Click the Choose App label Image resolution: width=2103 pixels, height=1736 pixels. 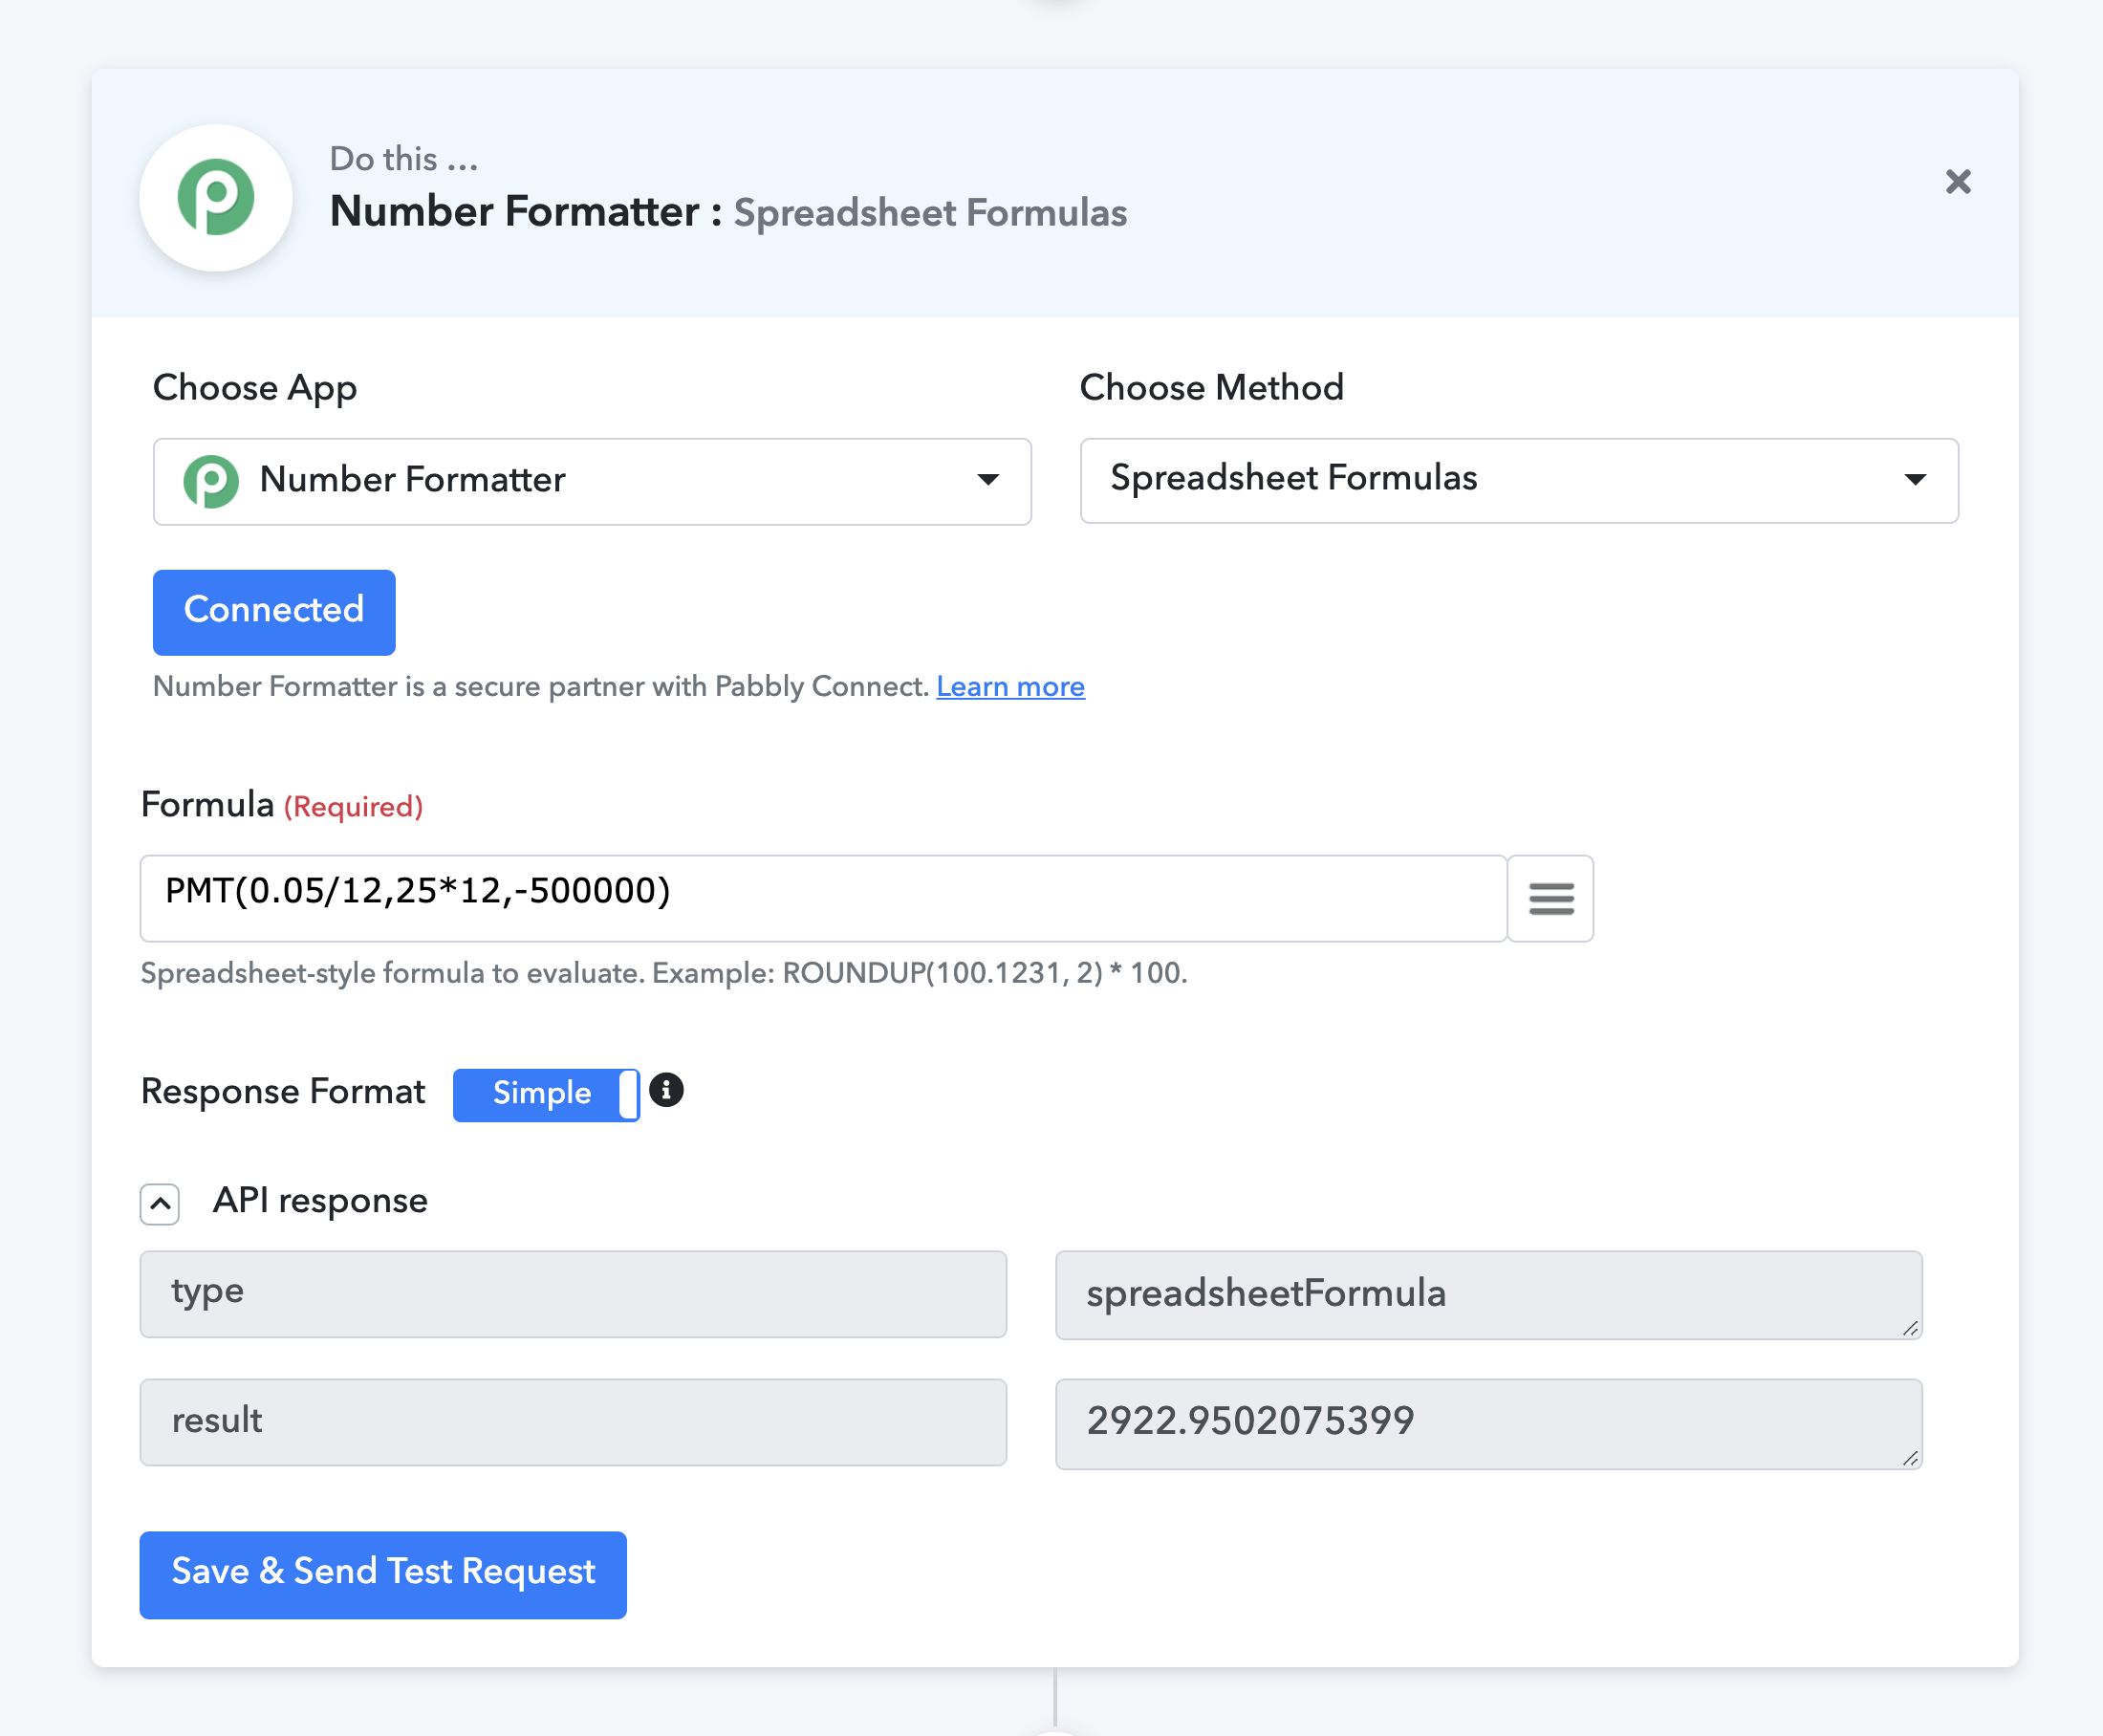(255, 388)
